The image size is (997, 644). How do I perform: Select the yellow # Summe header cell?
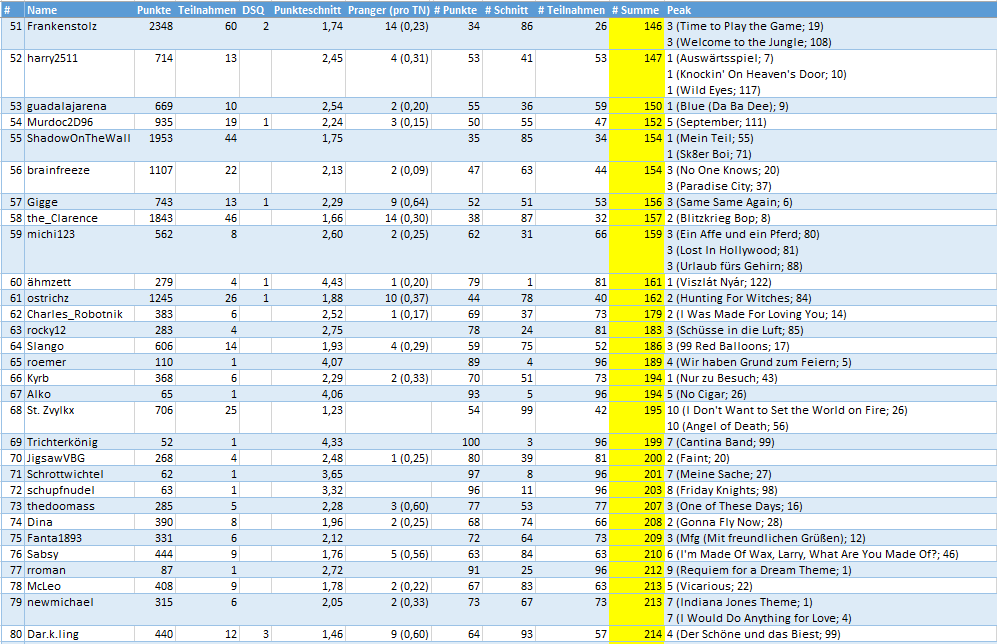click(x=637, y=9)
